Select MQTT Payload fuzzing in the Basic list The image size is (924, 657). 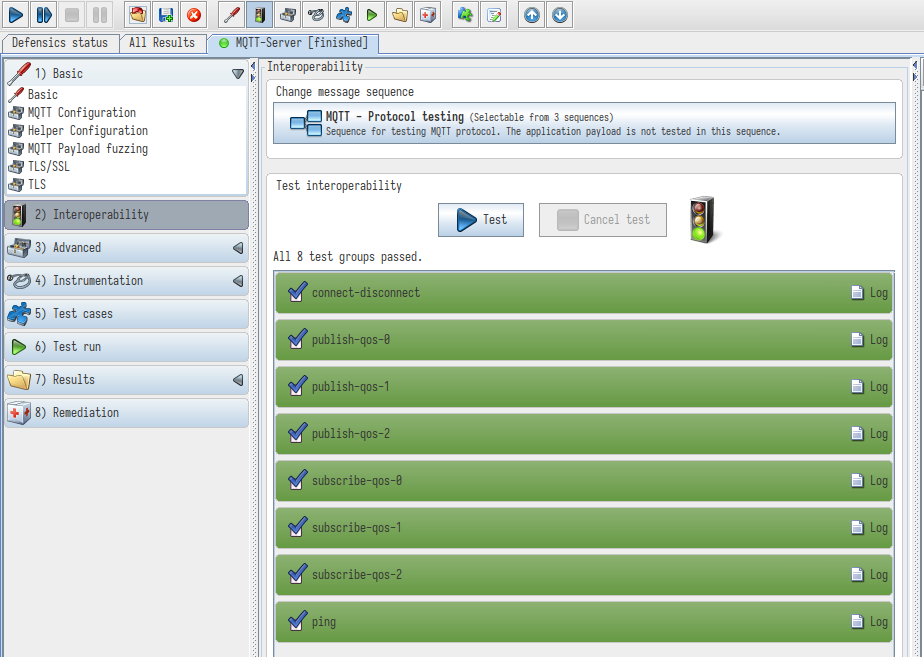point(88,148)
